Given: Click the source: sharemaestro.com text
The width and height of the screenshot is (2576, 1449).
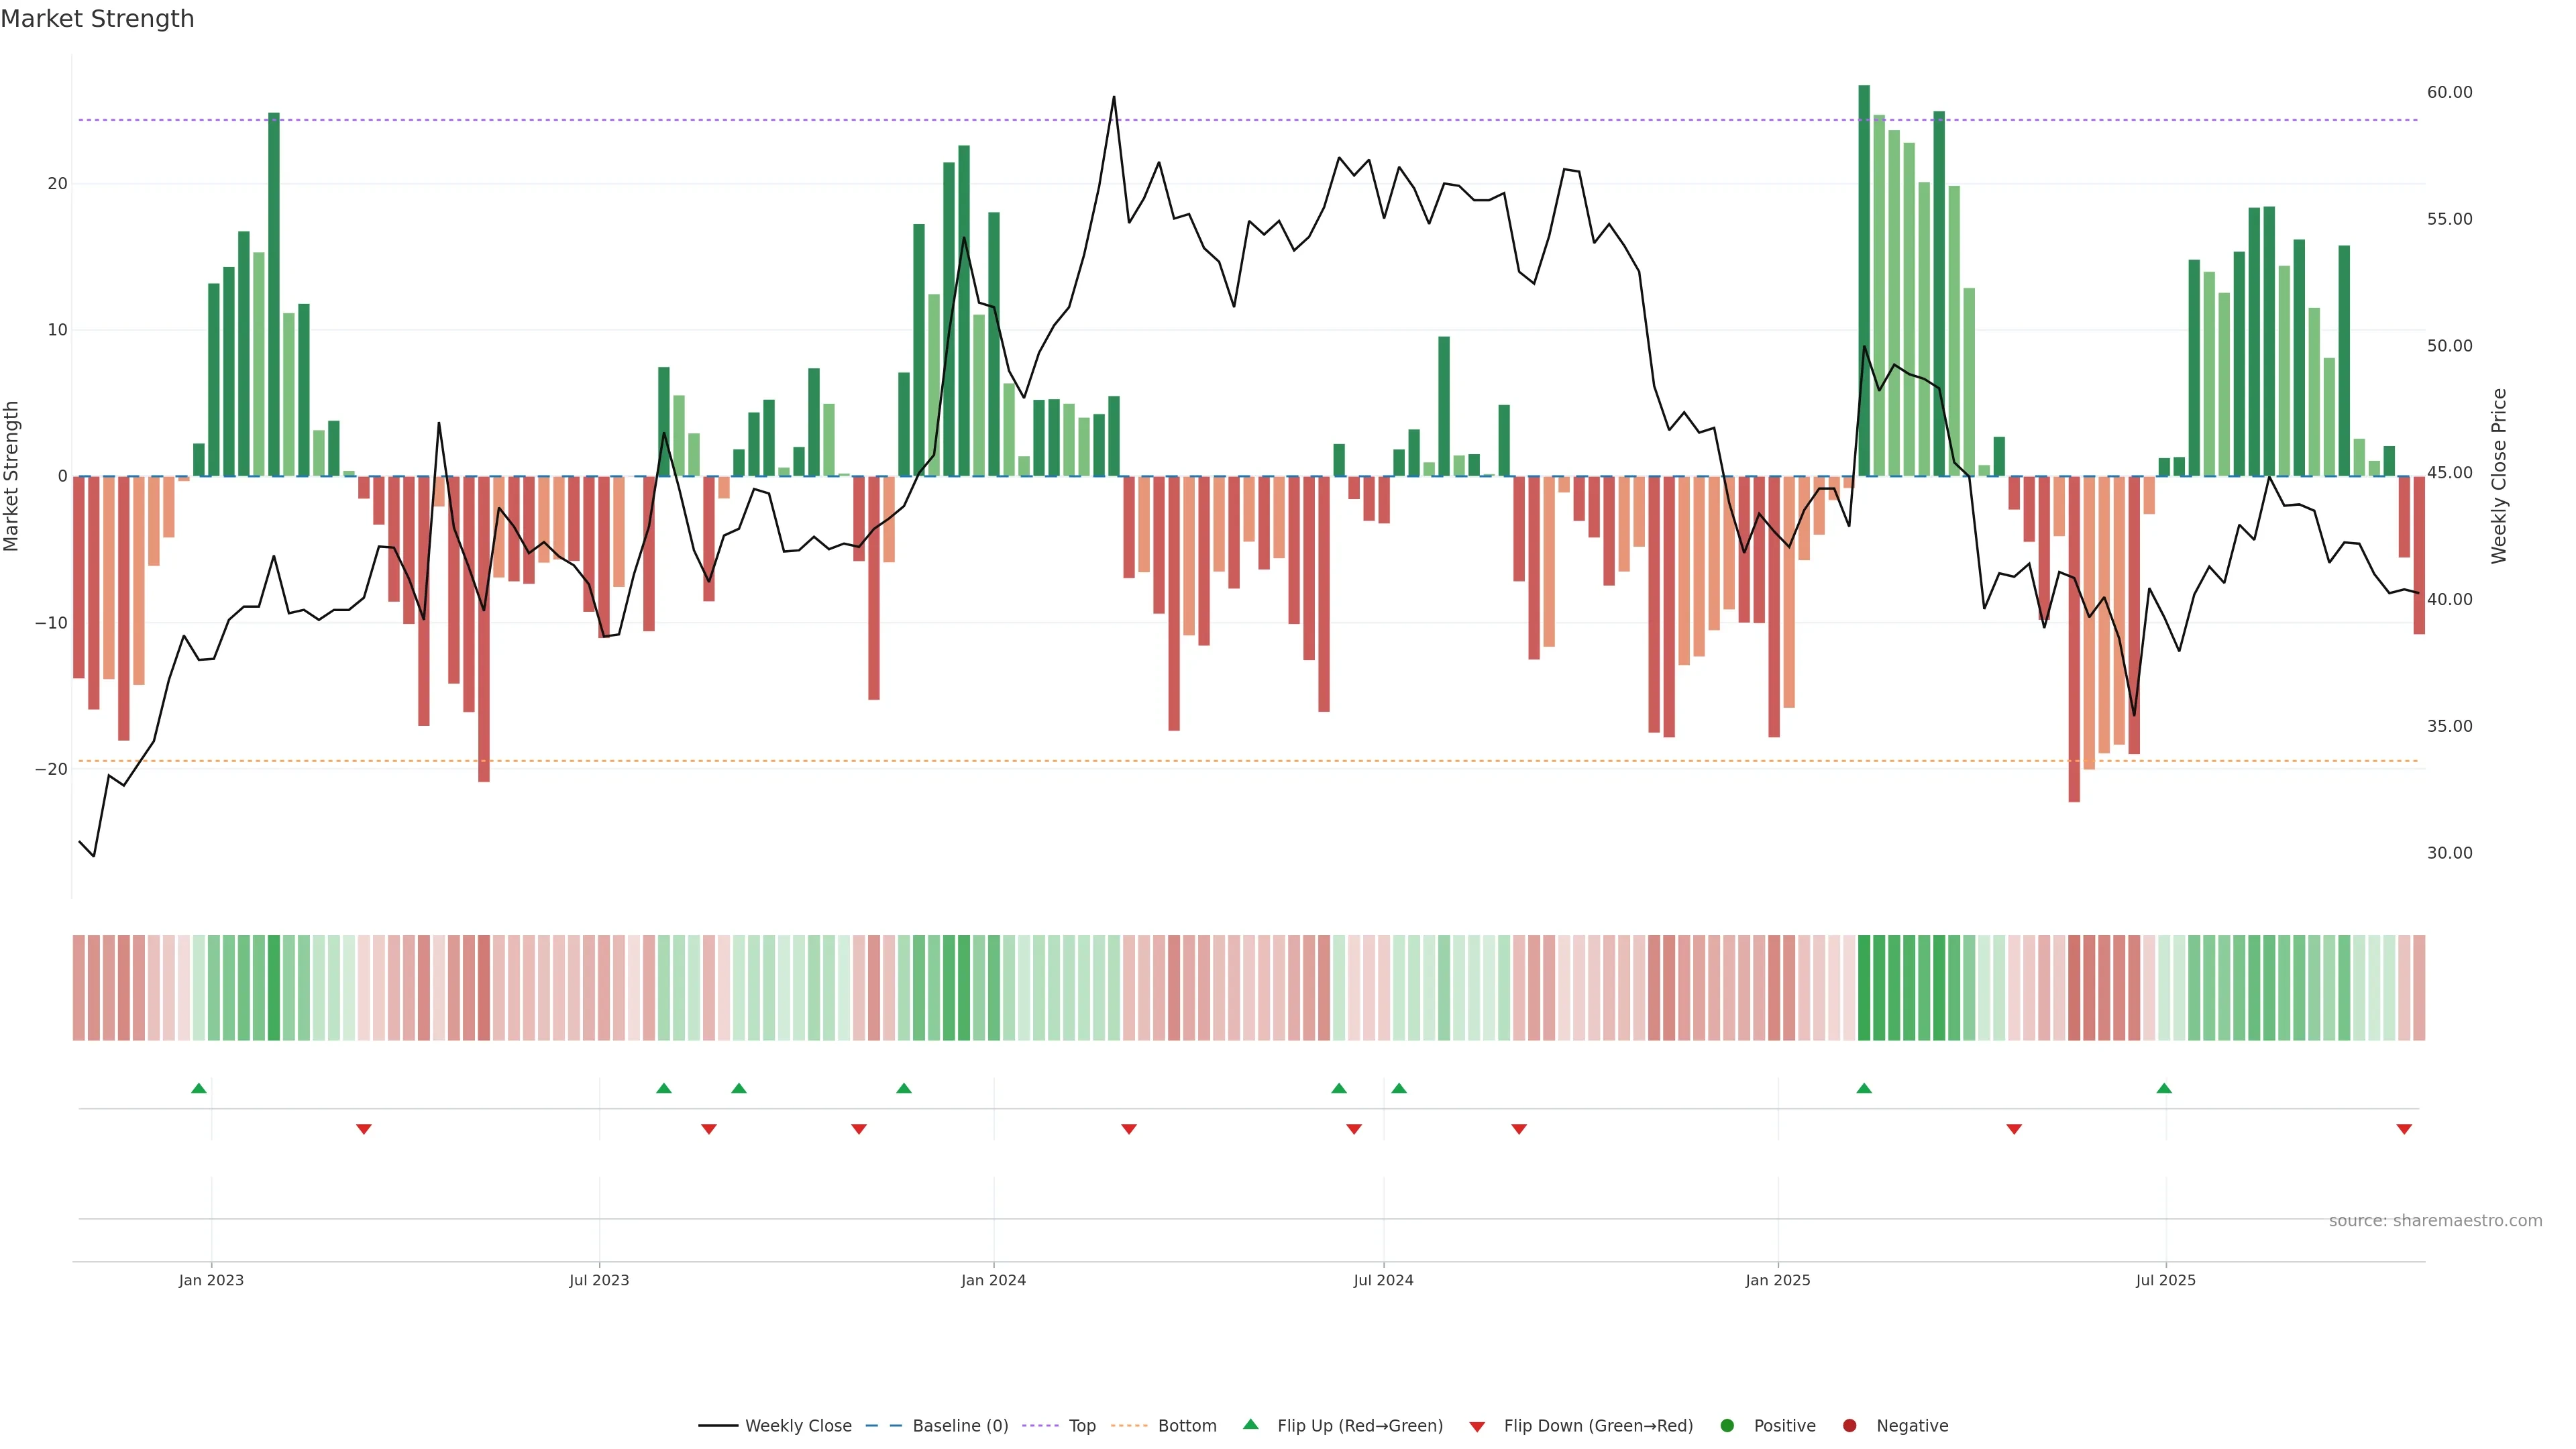Looking at the screenshot, I should [x=2435, y=1220].
